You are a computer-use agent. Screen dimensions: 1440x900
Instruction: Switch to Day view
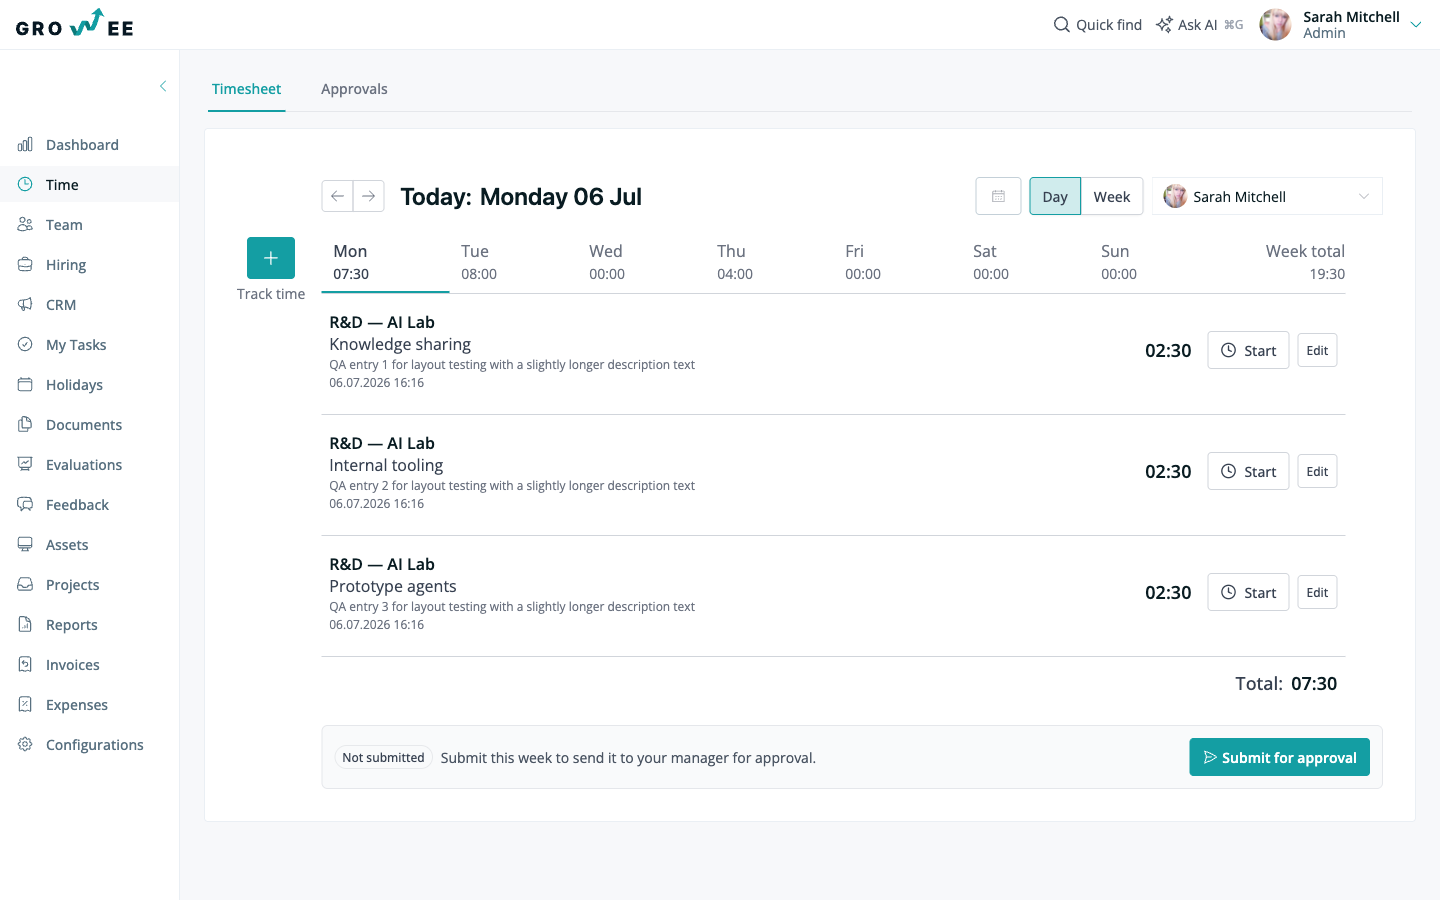click(1055, 196)
